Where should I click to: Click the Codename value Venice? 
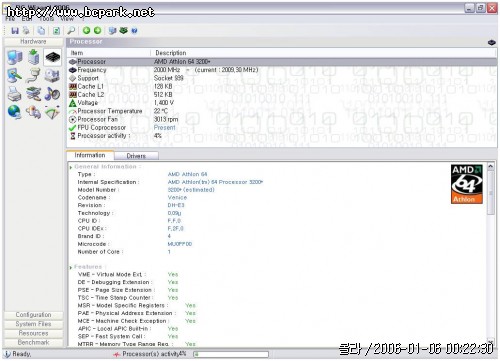[177, 198]
